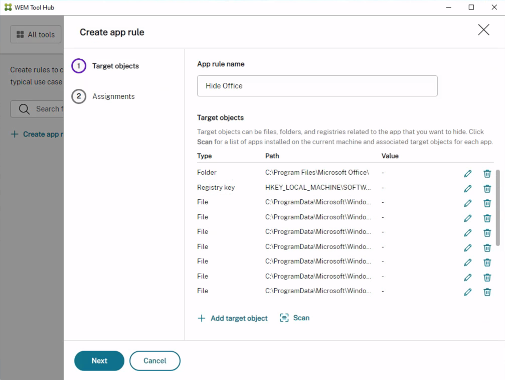505x380 pixels.
Task: Click the Scan icon button
Action: tap(295, 318)
